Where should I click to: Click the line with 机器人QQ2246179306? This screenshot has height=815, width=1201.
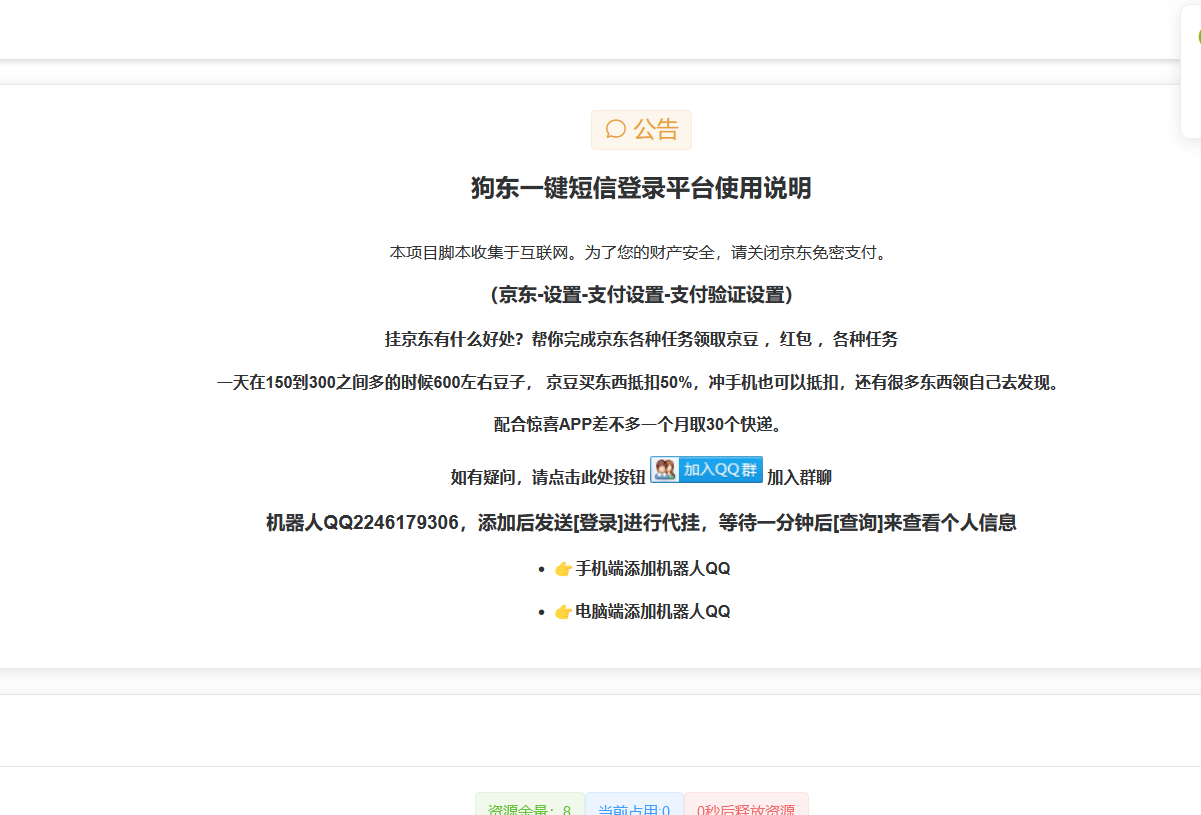(x=641, y=523)
